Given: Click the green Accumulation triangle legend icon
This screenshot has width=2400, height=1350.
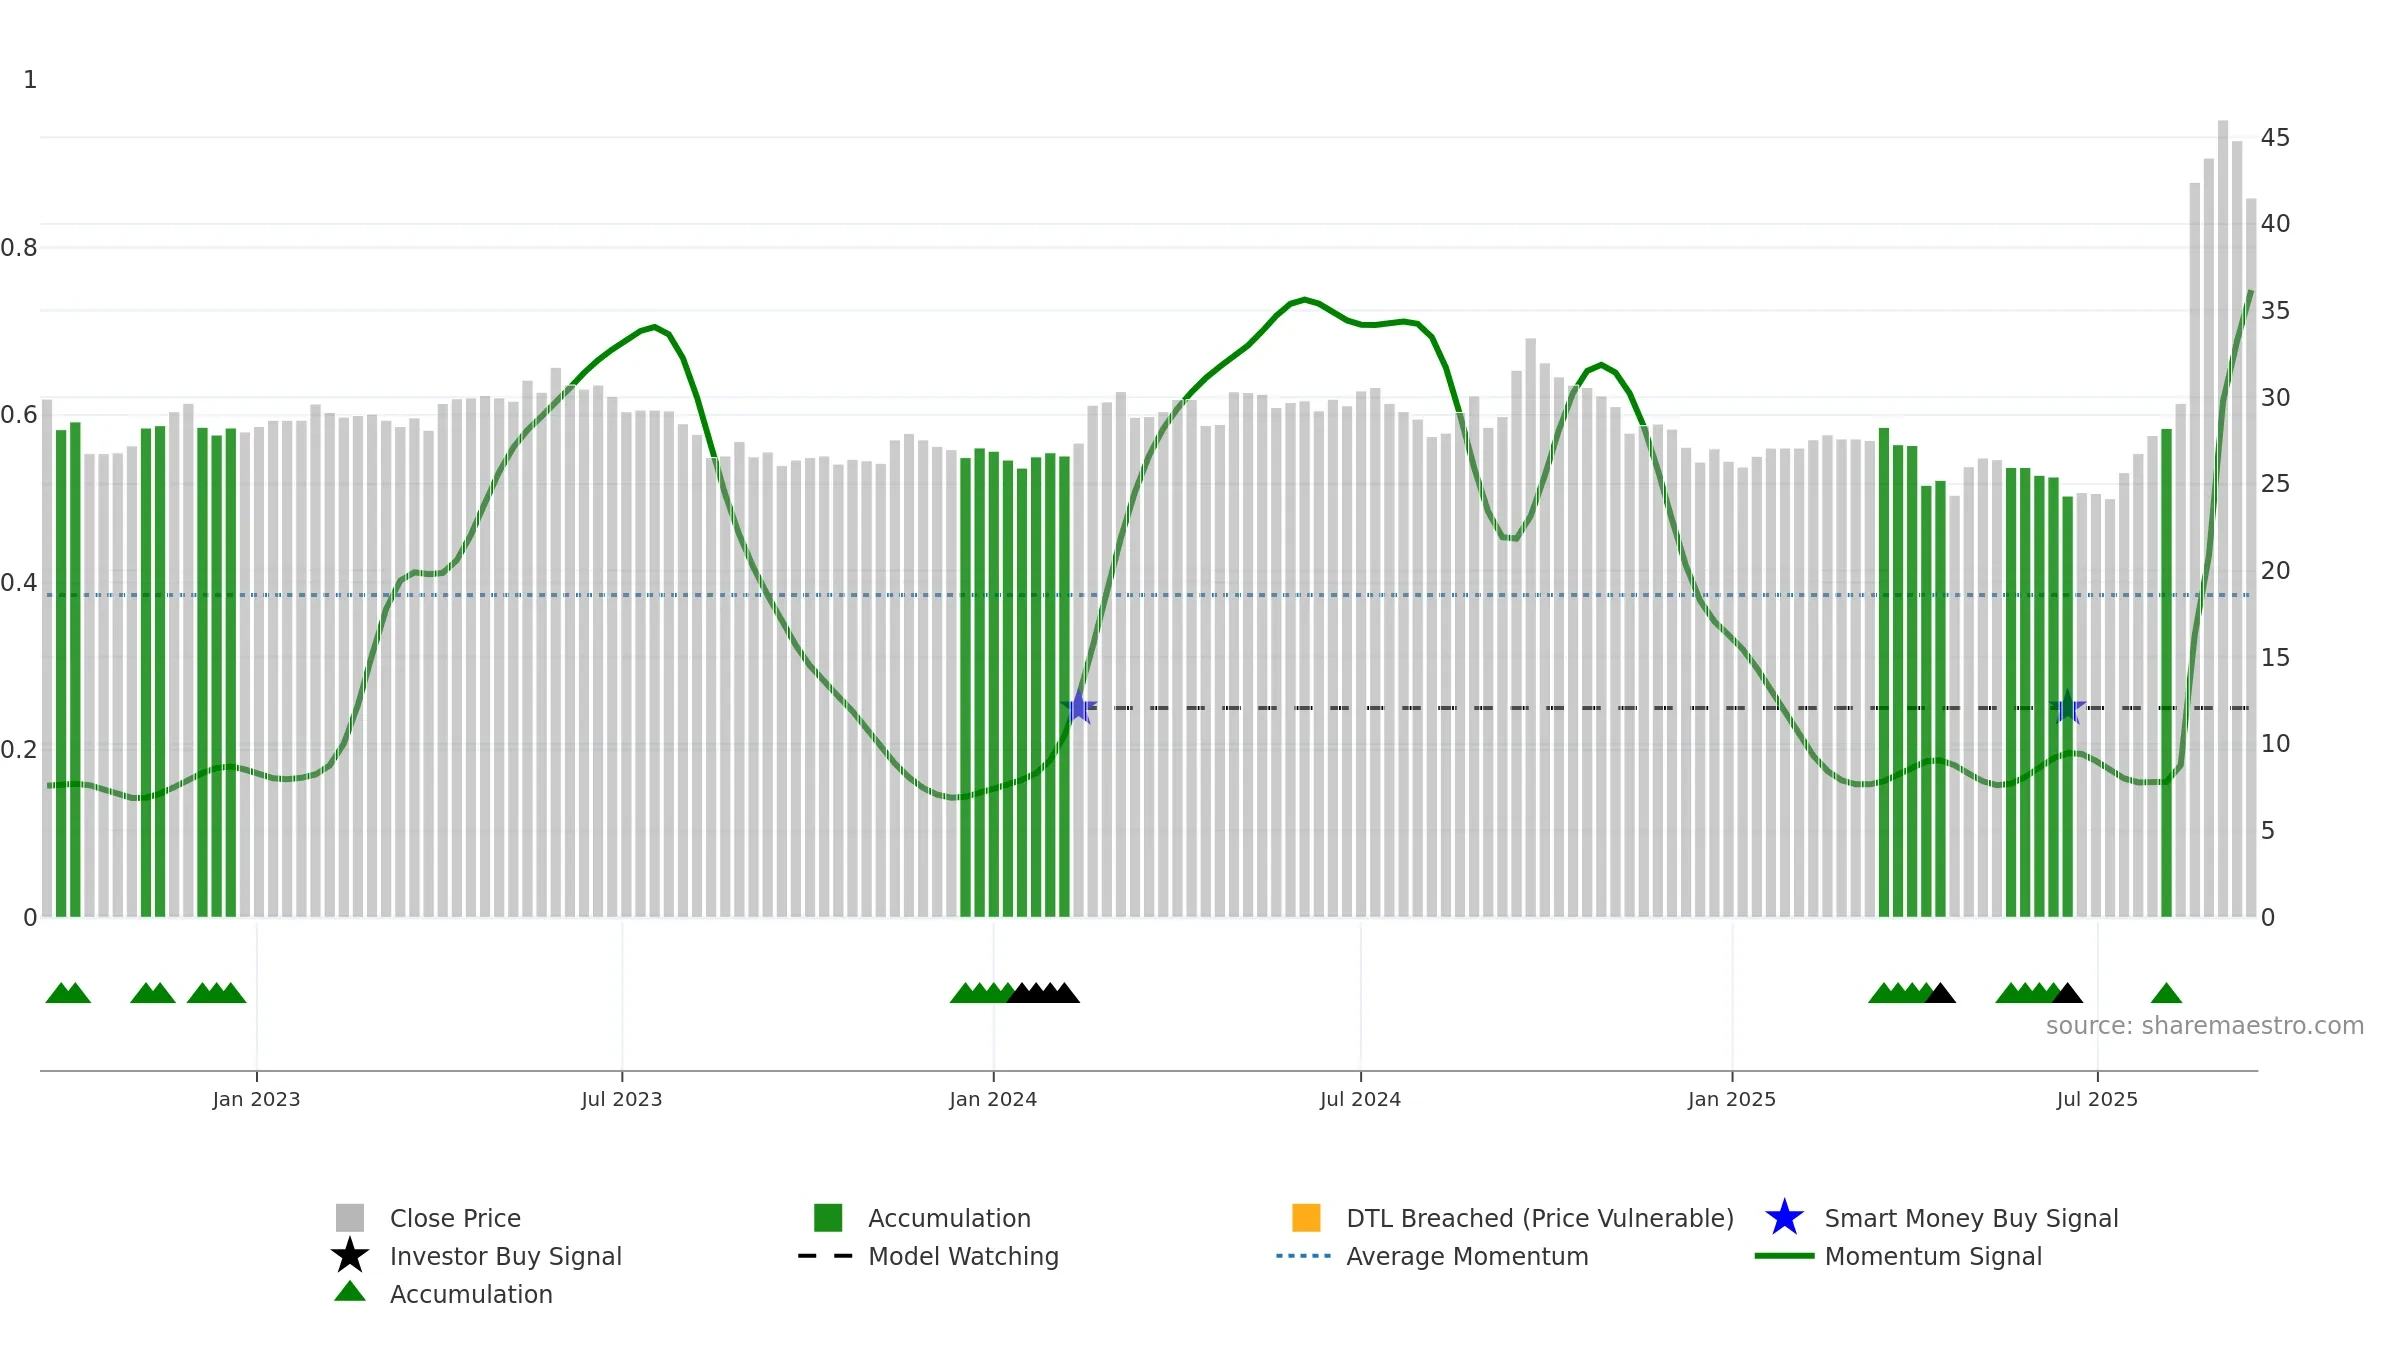Looking at the screenshot, I should 350,1292.
